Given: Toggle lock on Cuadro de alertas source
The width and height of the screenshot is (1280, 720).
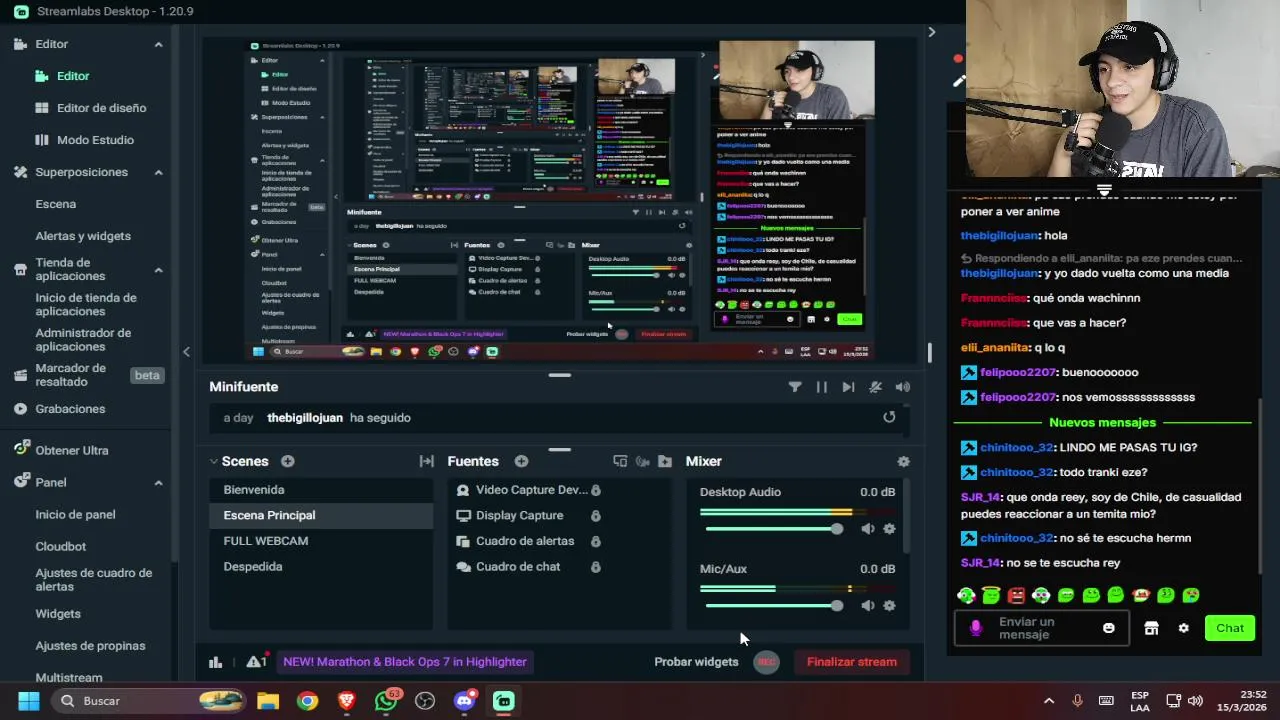Looking at the screenshot, I should (x=596, y=541).
